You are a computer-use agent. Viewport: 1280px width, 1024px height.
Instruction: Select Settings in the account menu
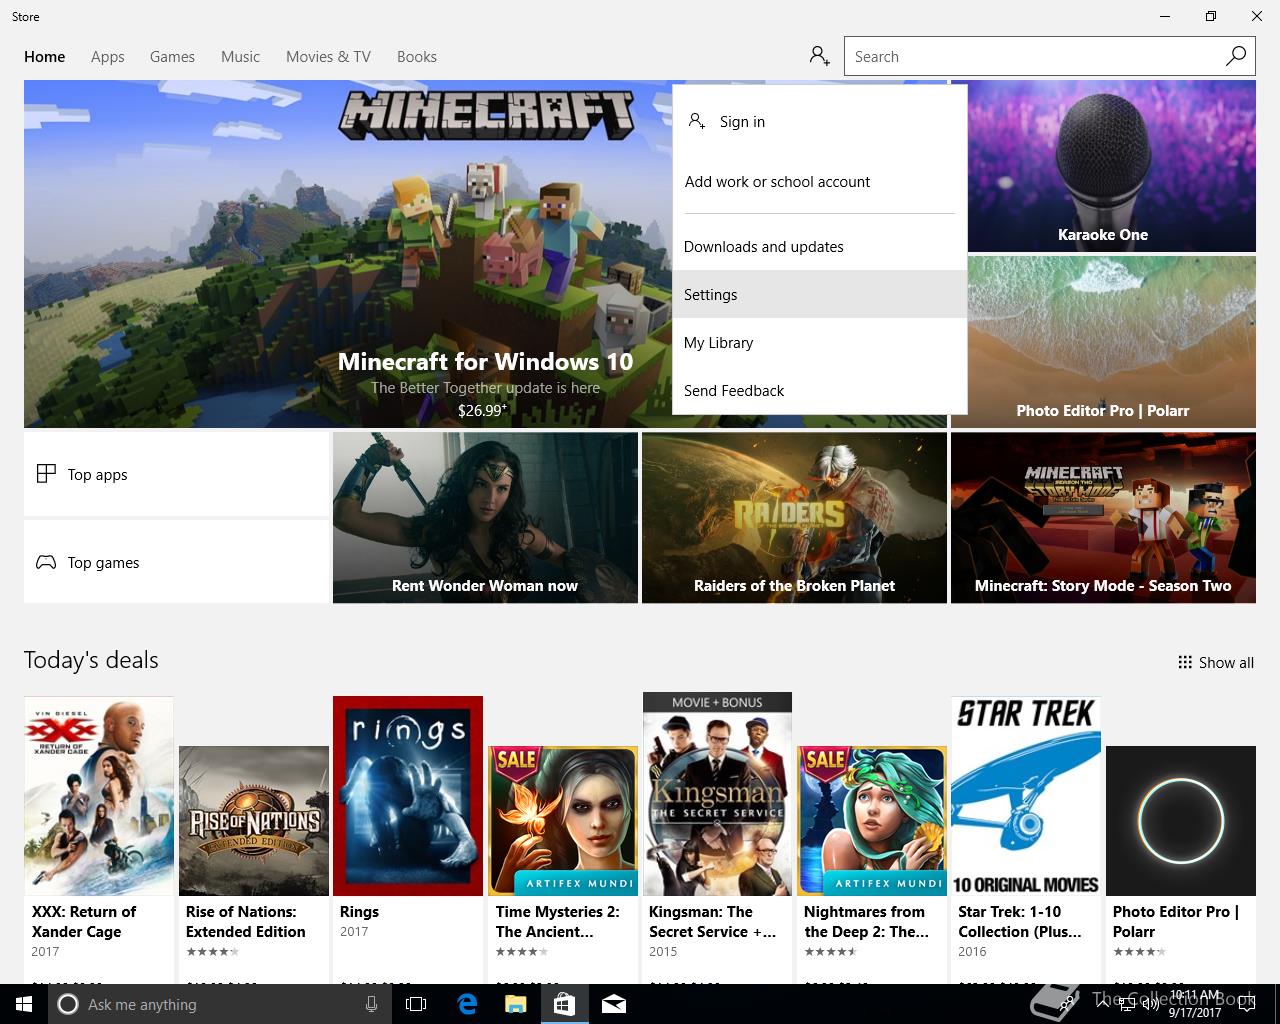(x=820, y=294)
